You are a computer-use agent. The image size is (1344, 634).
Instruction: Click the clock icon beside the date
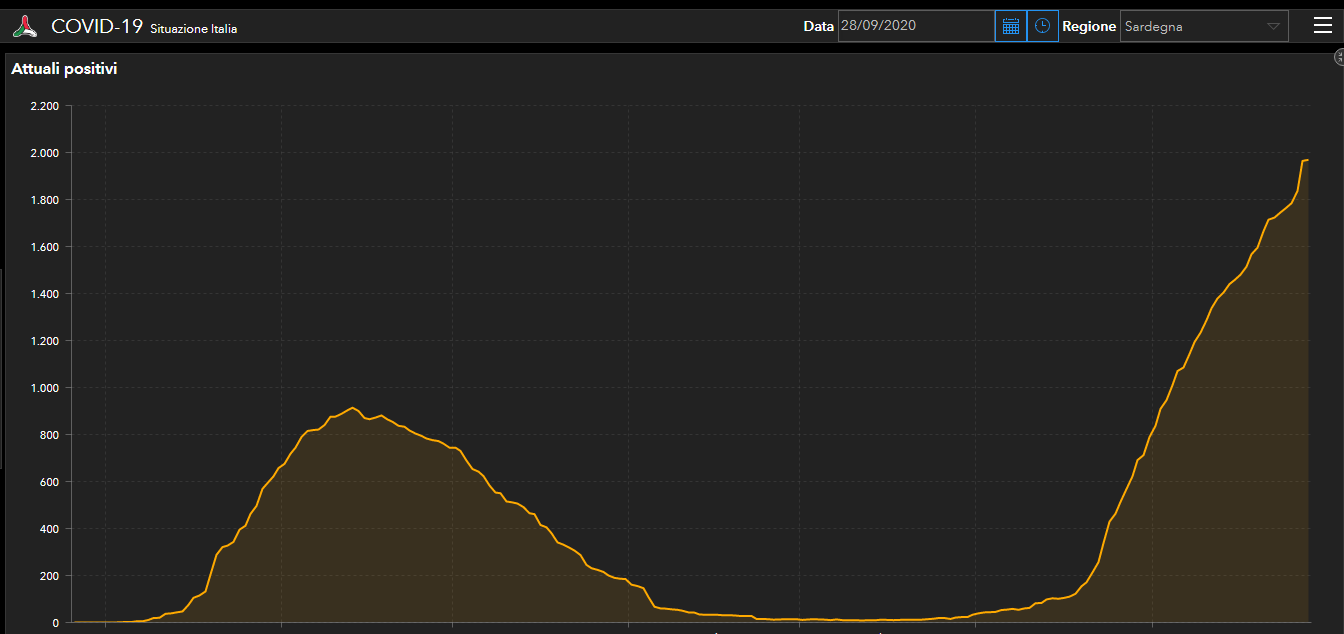tap(1043, 26)
